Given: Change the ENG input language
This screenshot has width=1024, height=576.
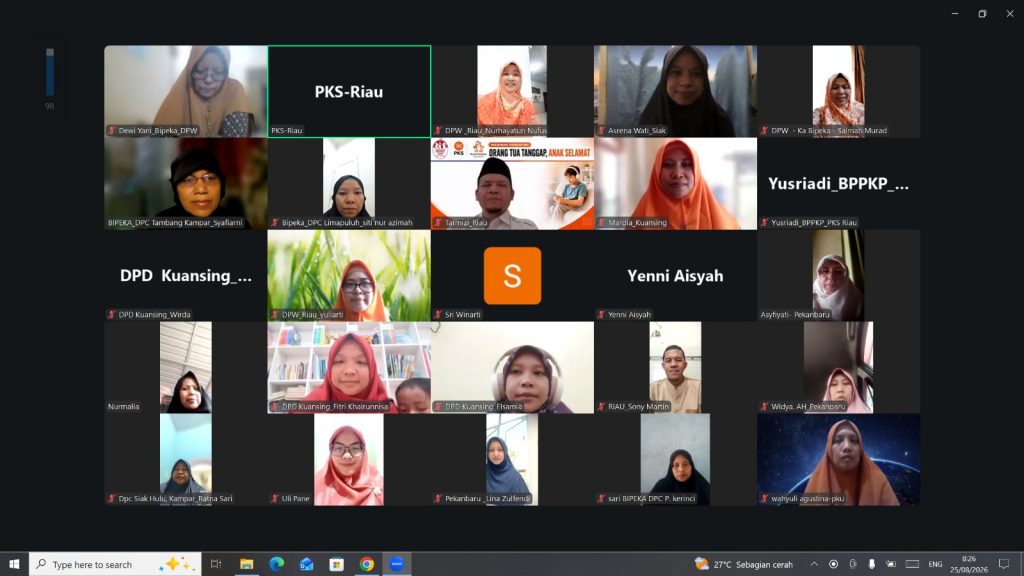Looking at the screenshot, I should [935, 564].
